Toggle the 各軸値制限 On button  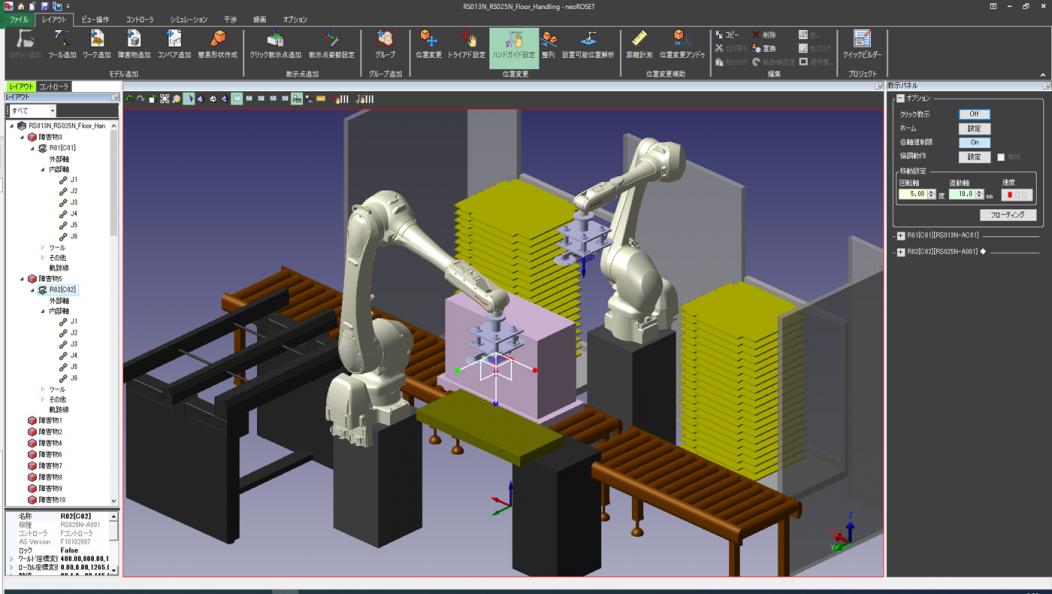coord(973,142)
